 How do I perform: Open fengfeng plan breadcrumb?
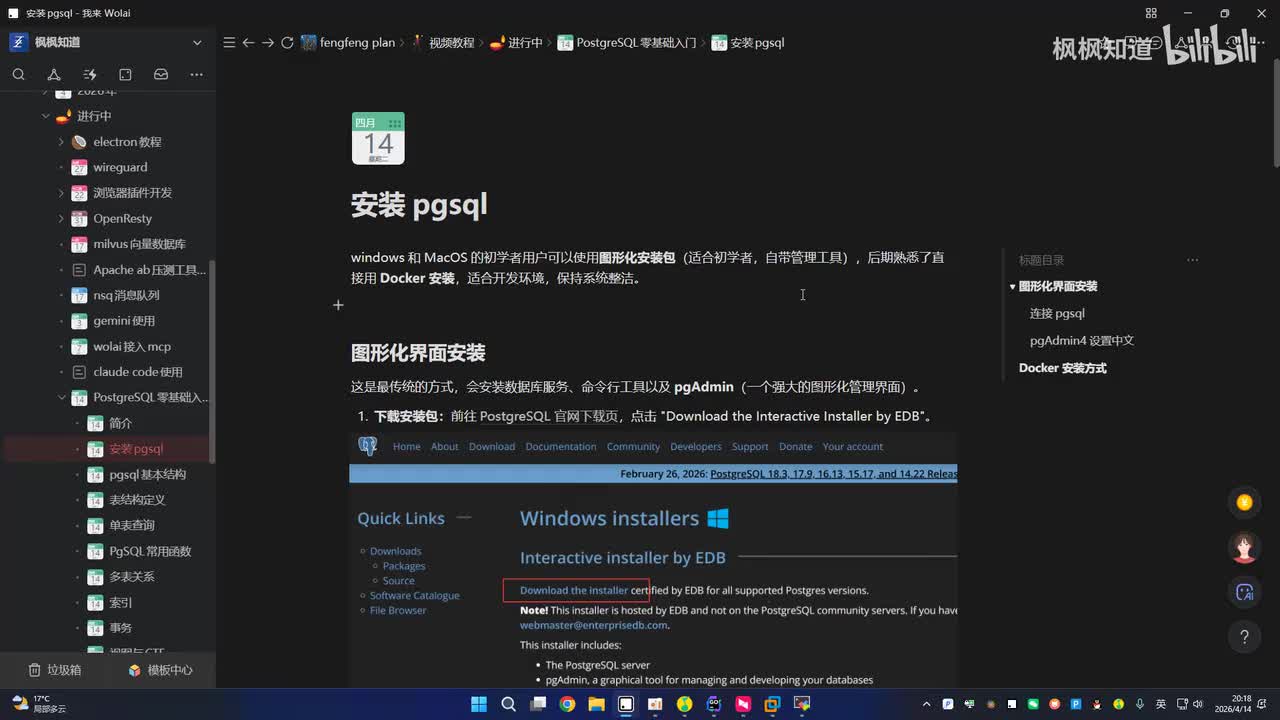(348, 43)
